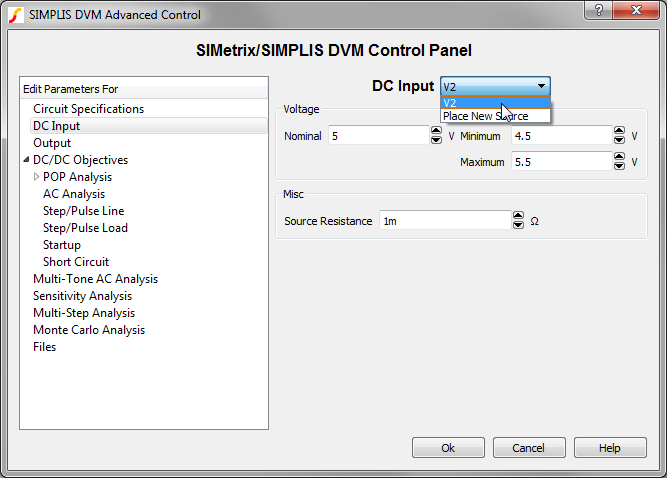Click the title bar help question mark
Image resolution: width=667 pixels, height=478 pixels.
click(598, 11)
